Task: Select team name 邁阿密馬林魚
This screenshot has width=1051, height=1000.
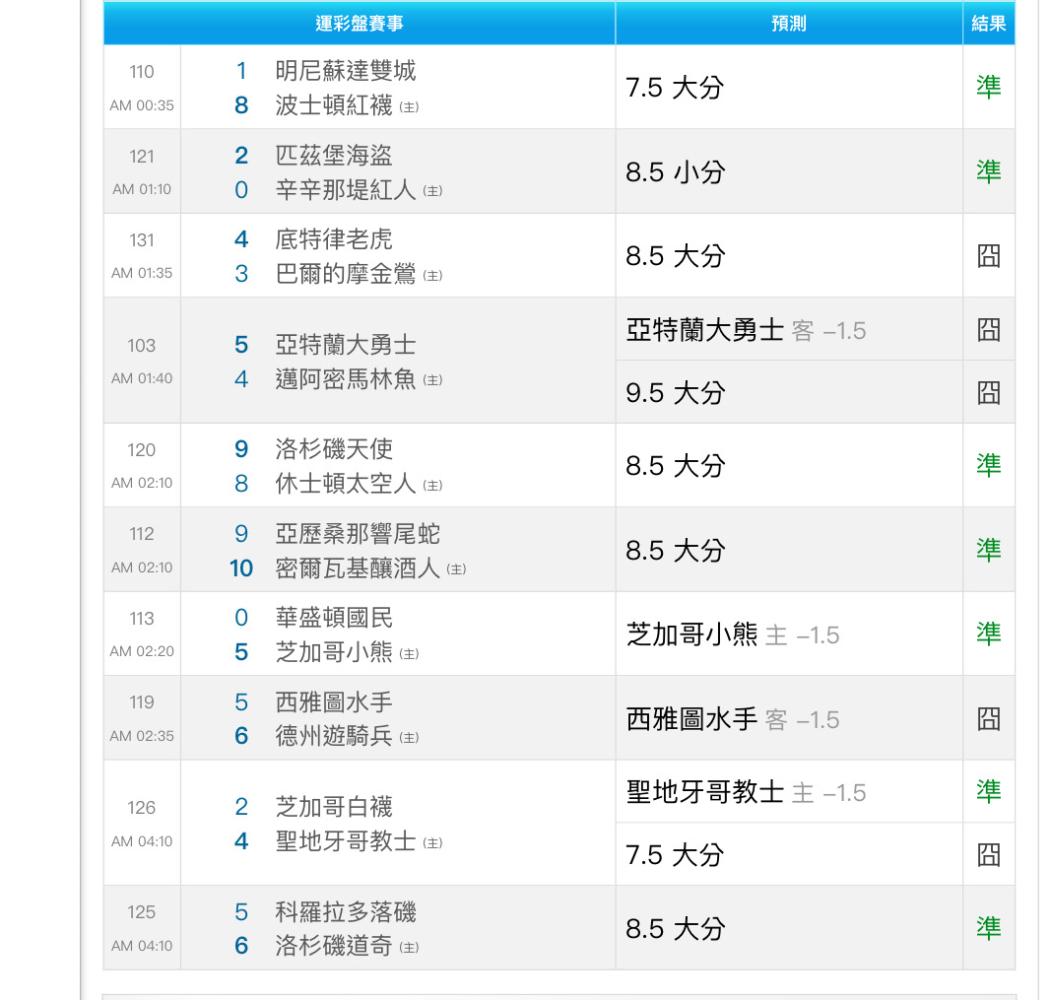Action: tap(346, 379)
